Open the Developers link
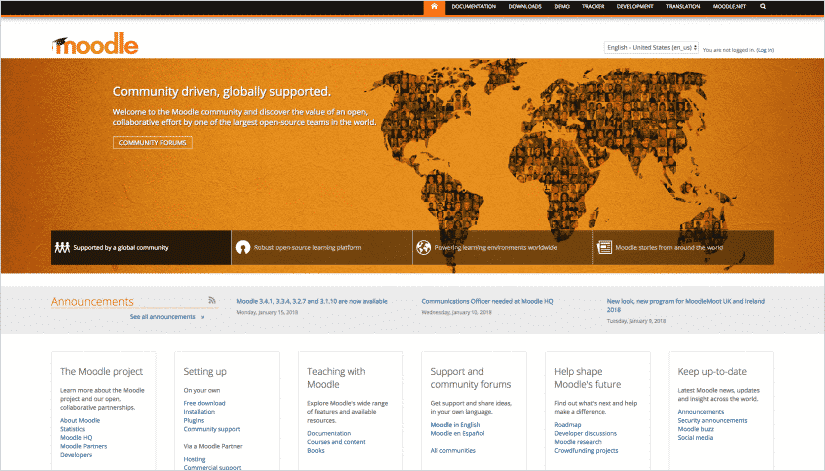This screenshot has width=825, height=471. click(76, 455)
